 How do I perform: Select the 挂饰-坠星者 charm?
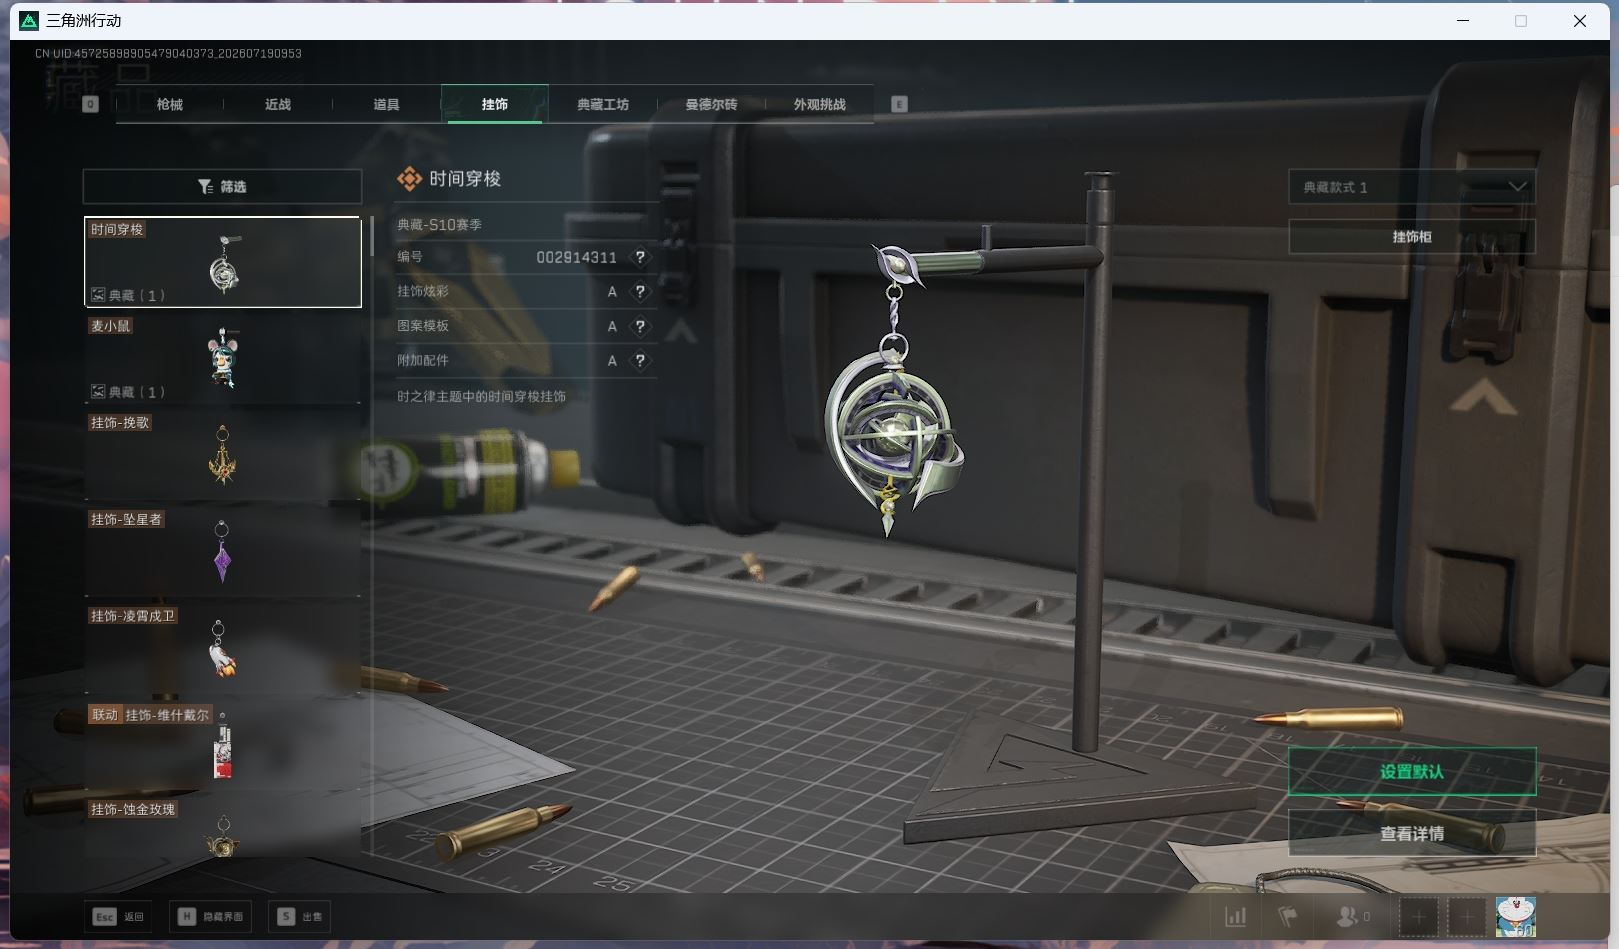coord(222,553)
